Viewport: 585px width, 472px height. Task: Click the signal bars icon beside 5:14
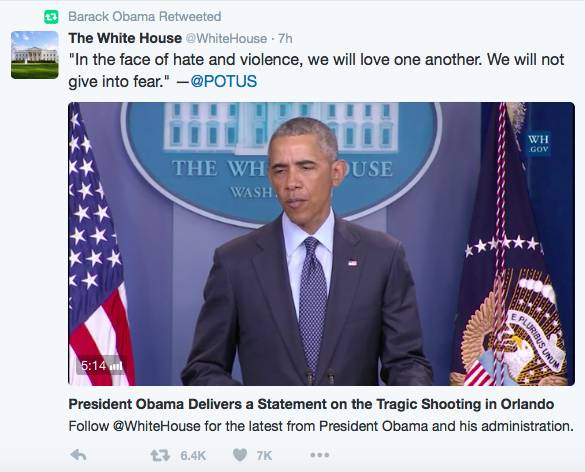pos(116,366)
